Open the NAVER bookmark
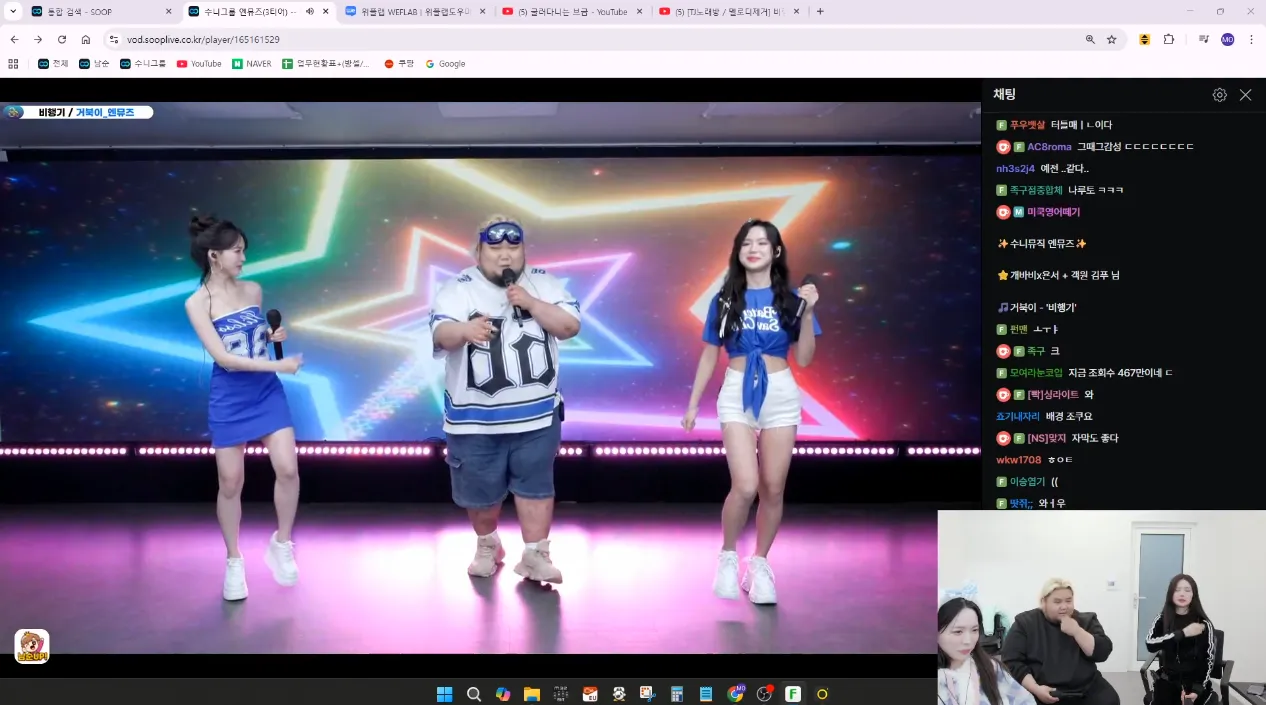 pyautogui.click(x=251, y=64)
